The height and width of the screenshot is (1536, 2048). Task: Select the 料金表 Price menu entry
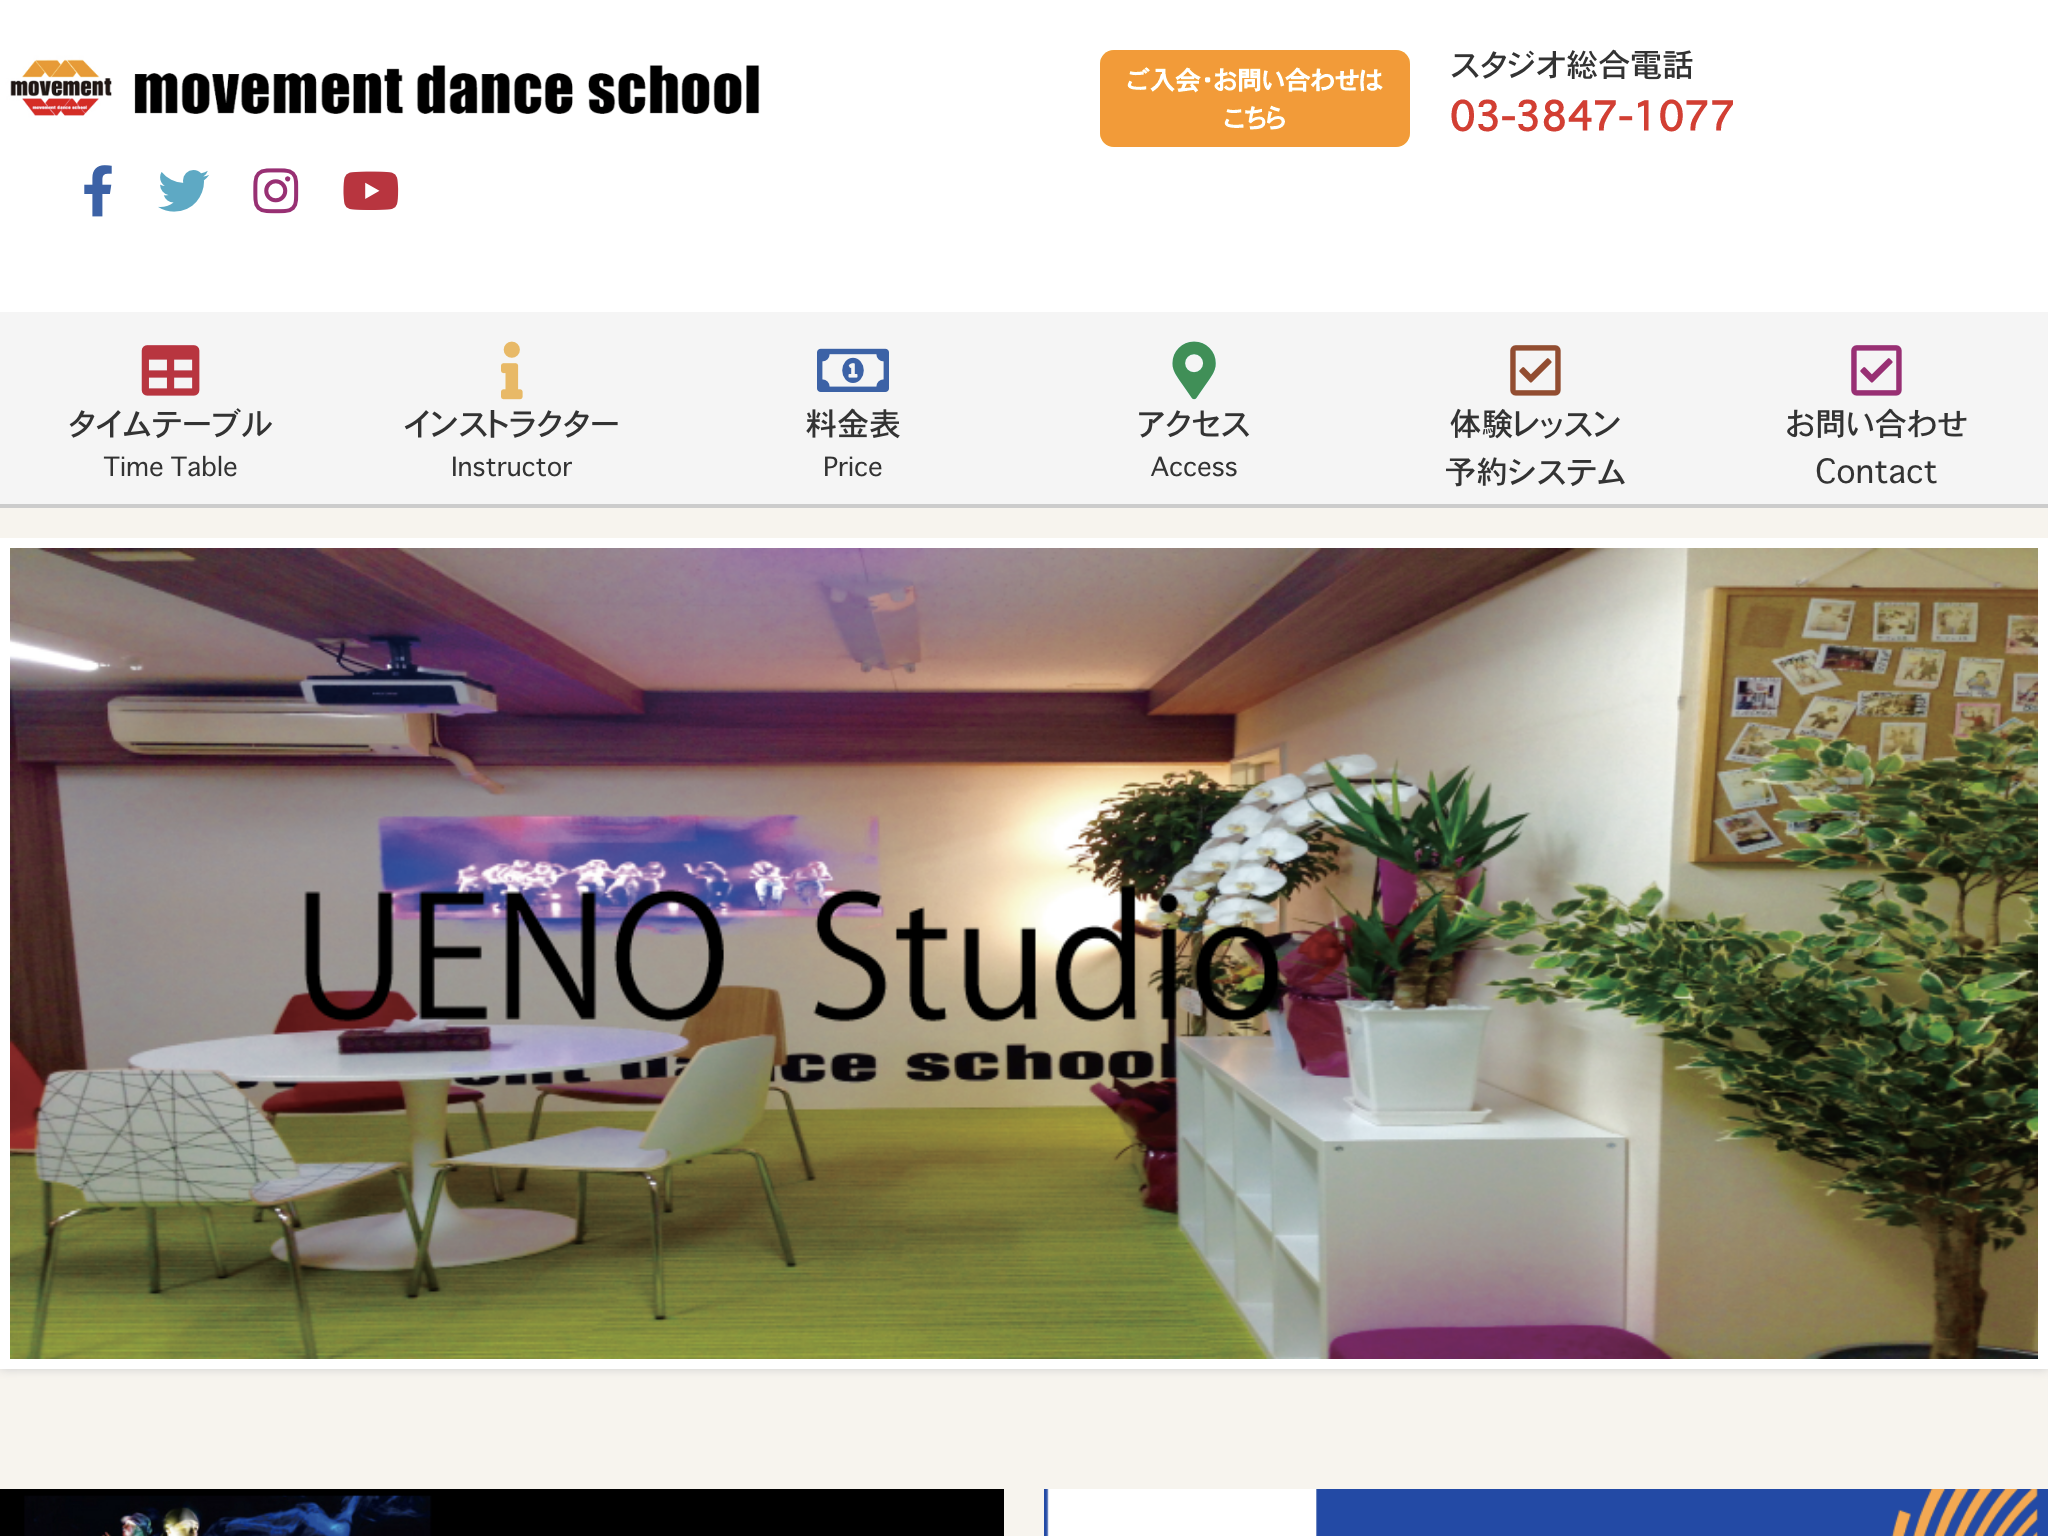coord(852,424)
